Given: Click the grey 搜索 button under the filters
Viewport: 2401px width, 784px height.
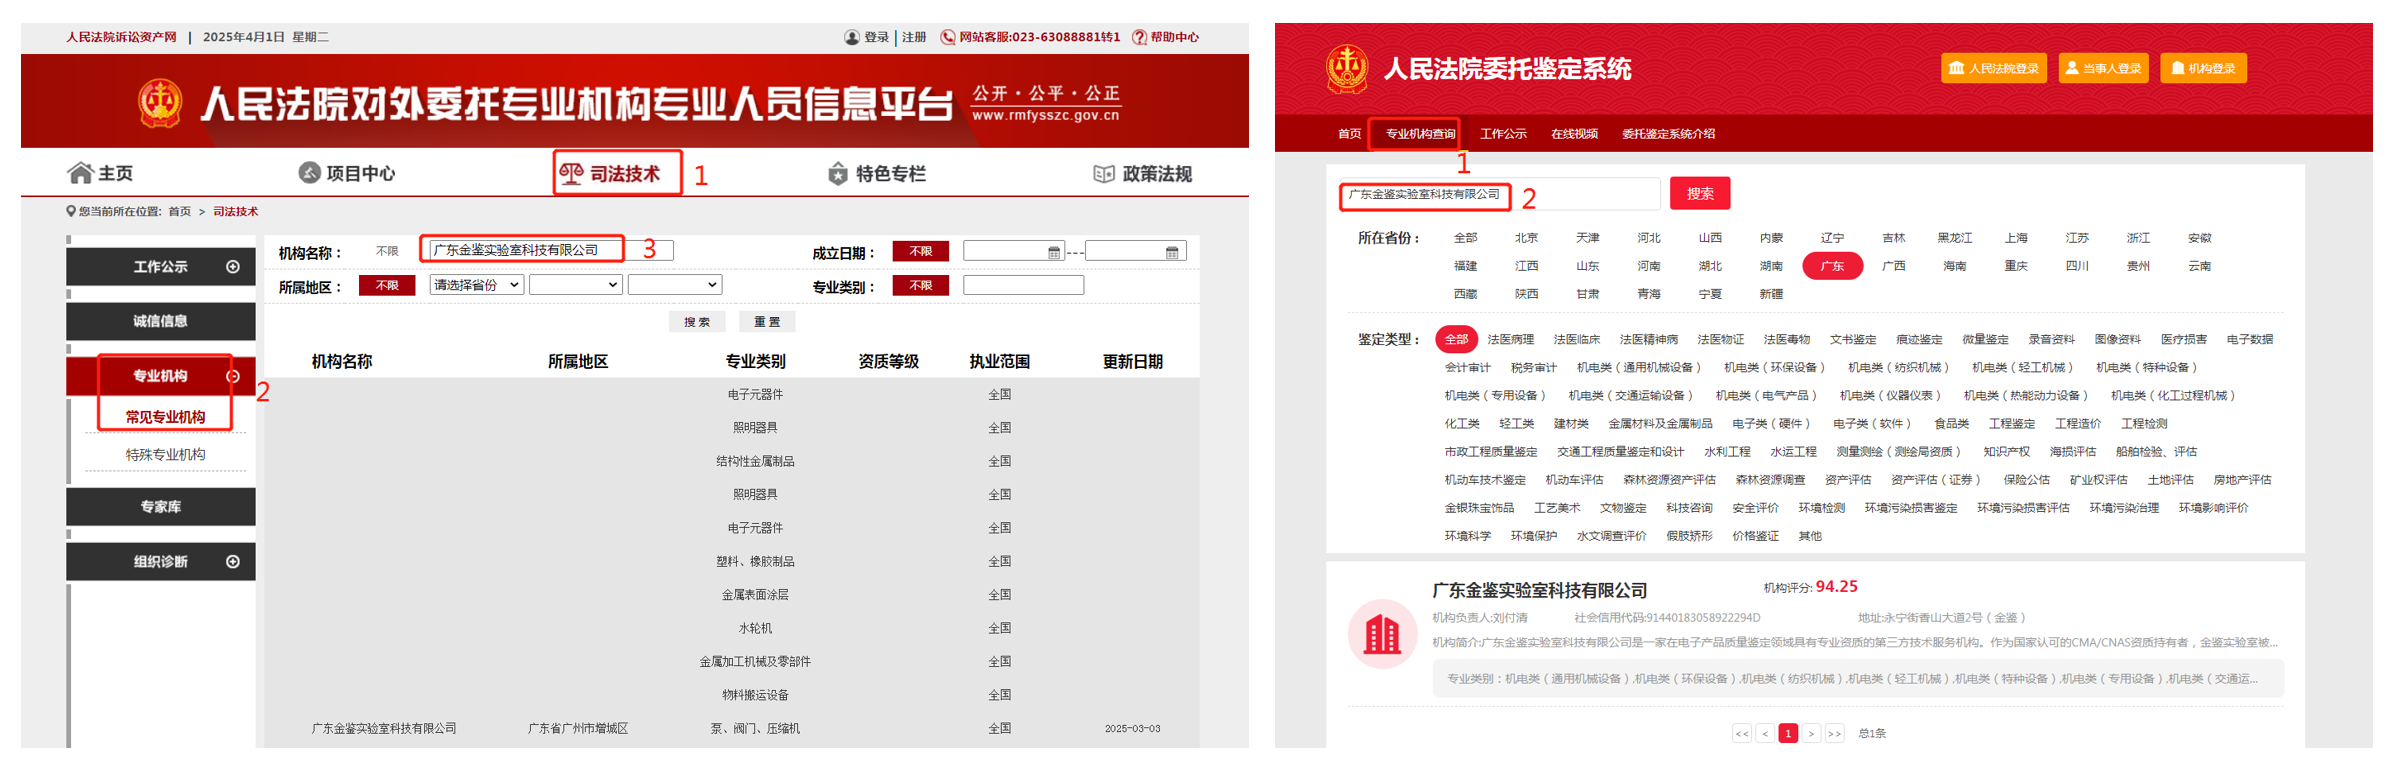Looking at the screenshot, I should click(x=697, y=322).
